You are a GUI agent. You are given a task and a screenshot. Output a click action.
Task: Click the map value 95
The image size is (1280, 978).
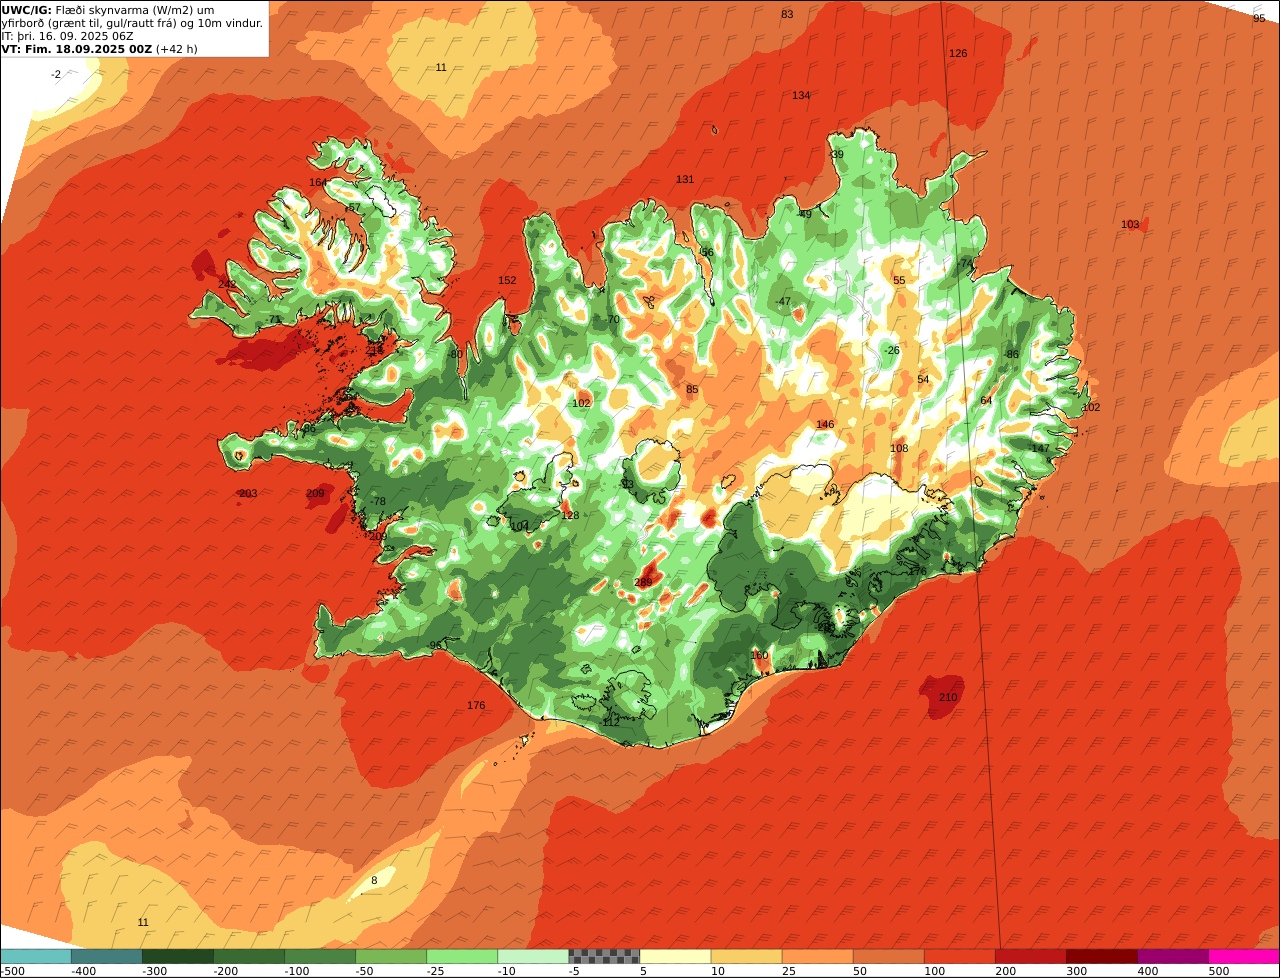(1259, 18)
